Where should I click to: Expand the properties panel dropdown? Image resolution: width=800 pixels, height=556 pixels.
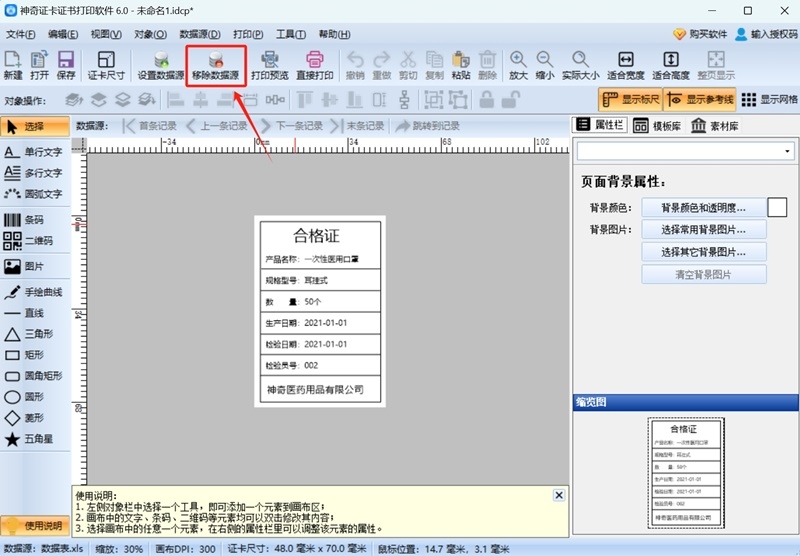(787, 151)
